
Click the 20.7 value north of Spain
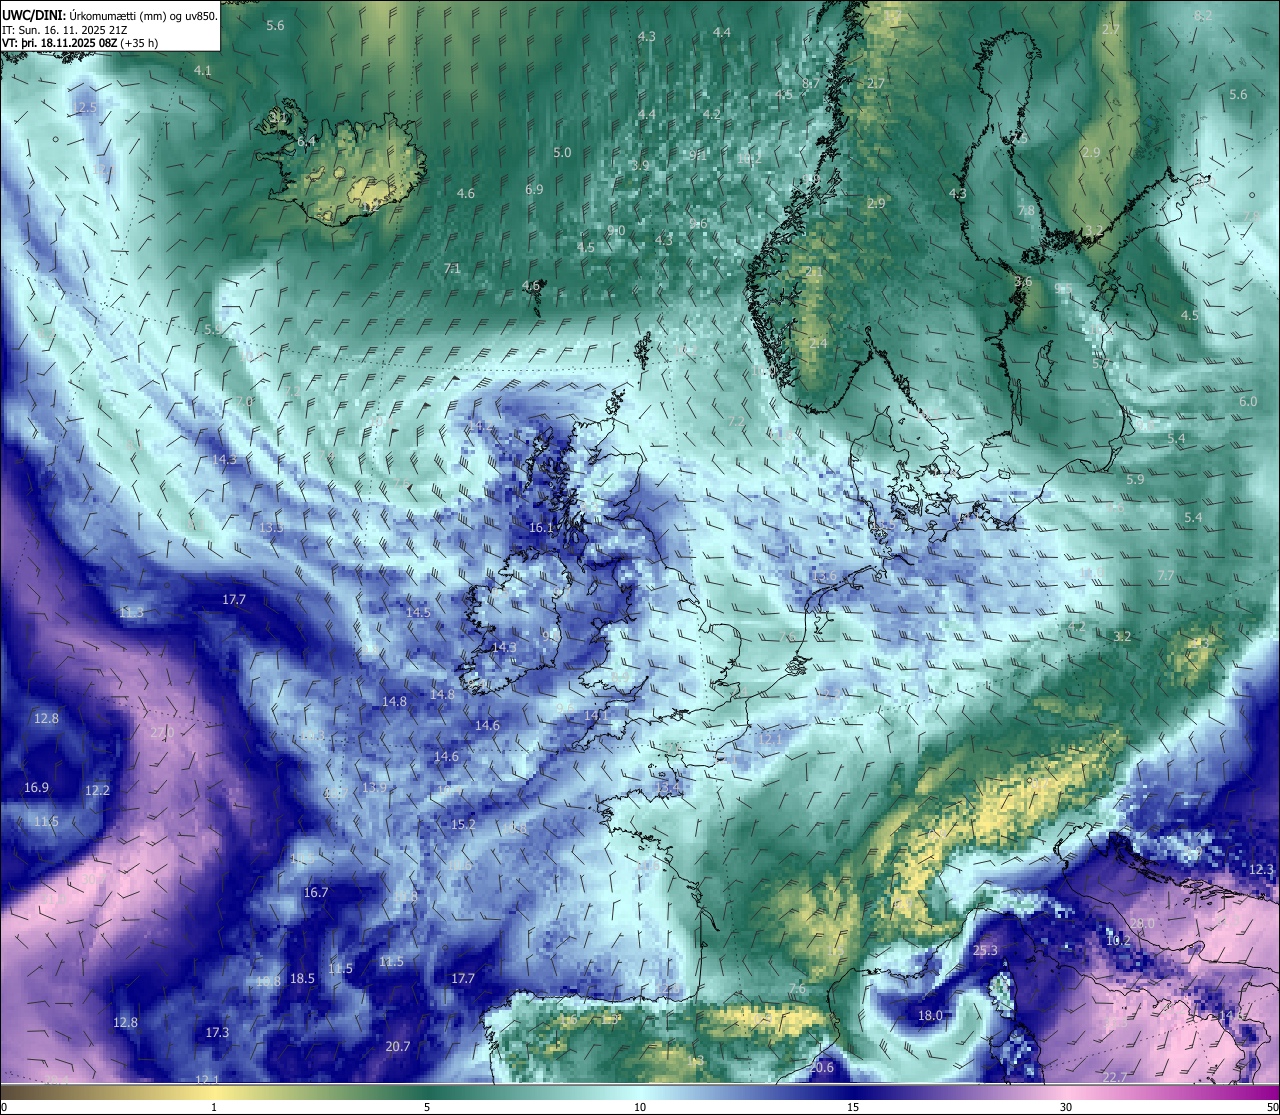[x=397, y=1046]
